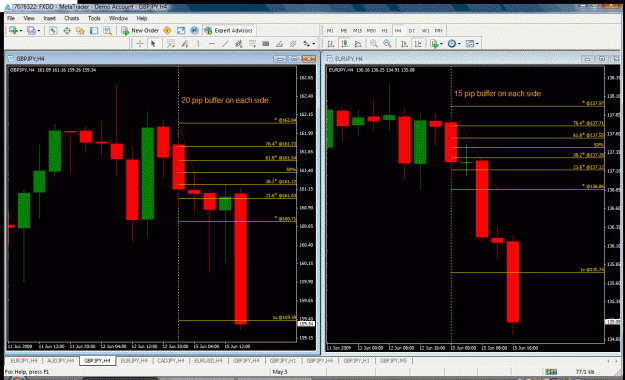The height and width of the screenshot is (380, 625).
Task: Toggle the MN timeframe button
Action: (x=438, y=31)
